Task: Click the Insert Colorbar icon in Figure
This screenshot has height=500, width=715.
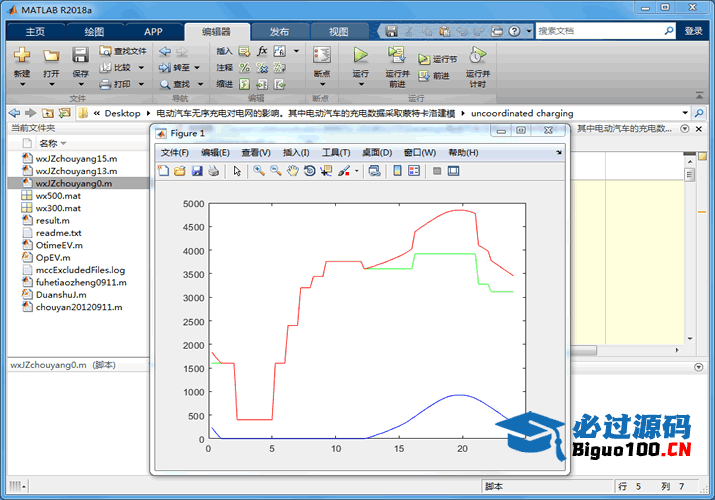Action: pos(397,171)
